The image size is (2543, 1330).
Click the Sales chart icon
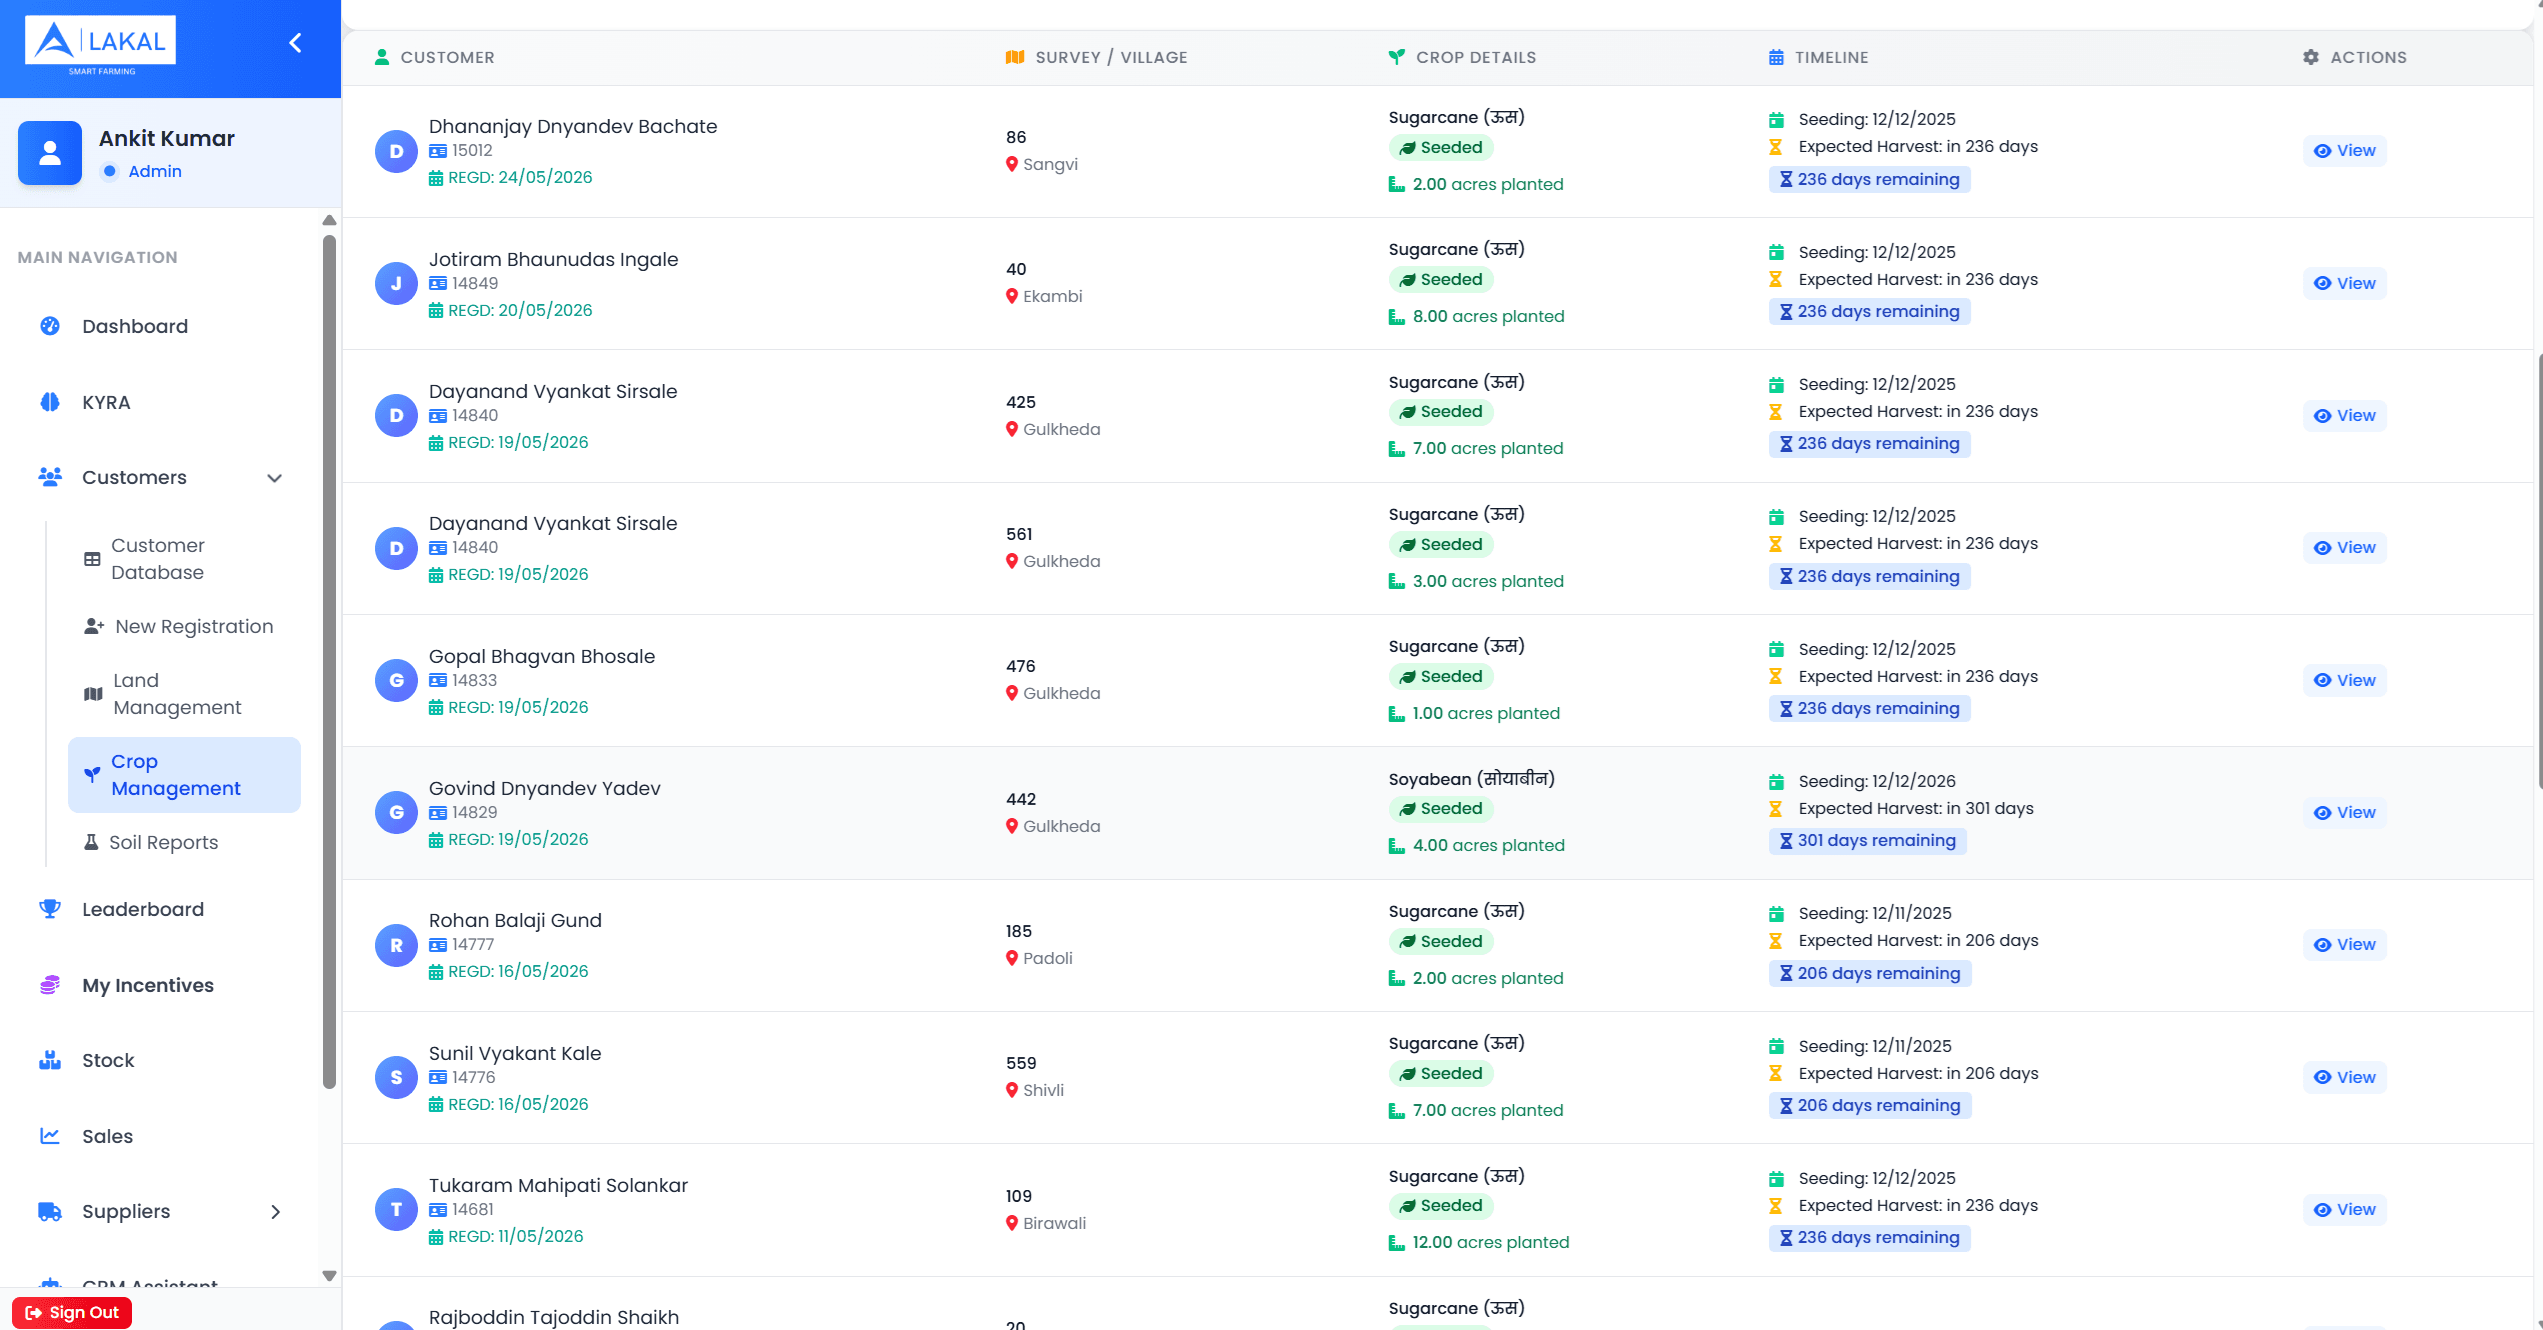(x=50, y=1136)
